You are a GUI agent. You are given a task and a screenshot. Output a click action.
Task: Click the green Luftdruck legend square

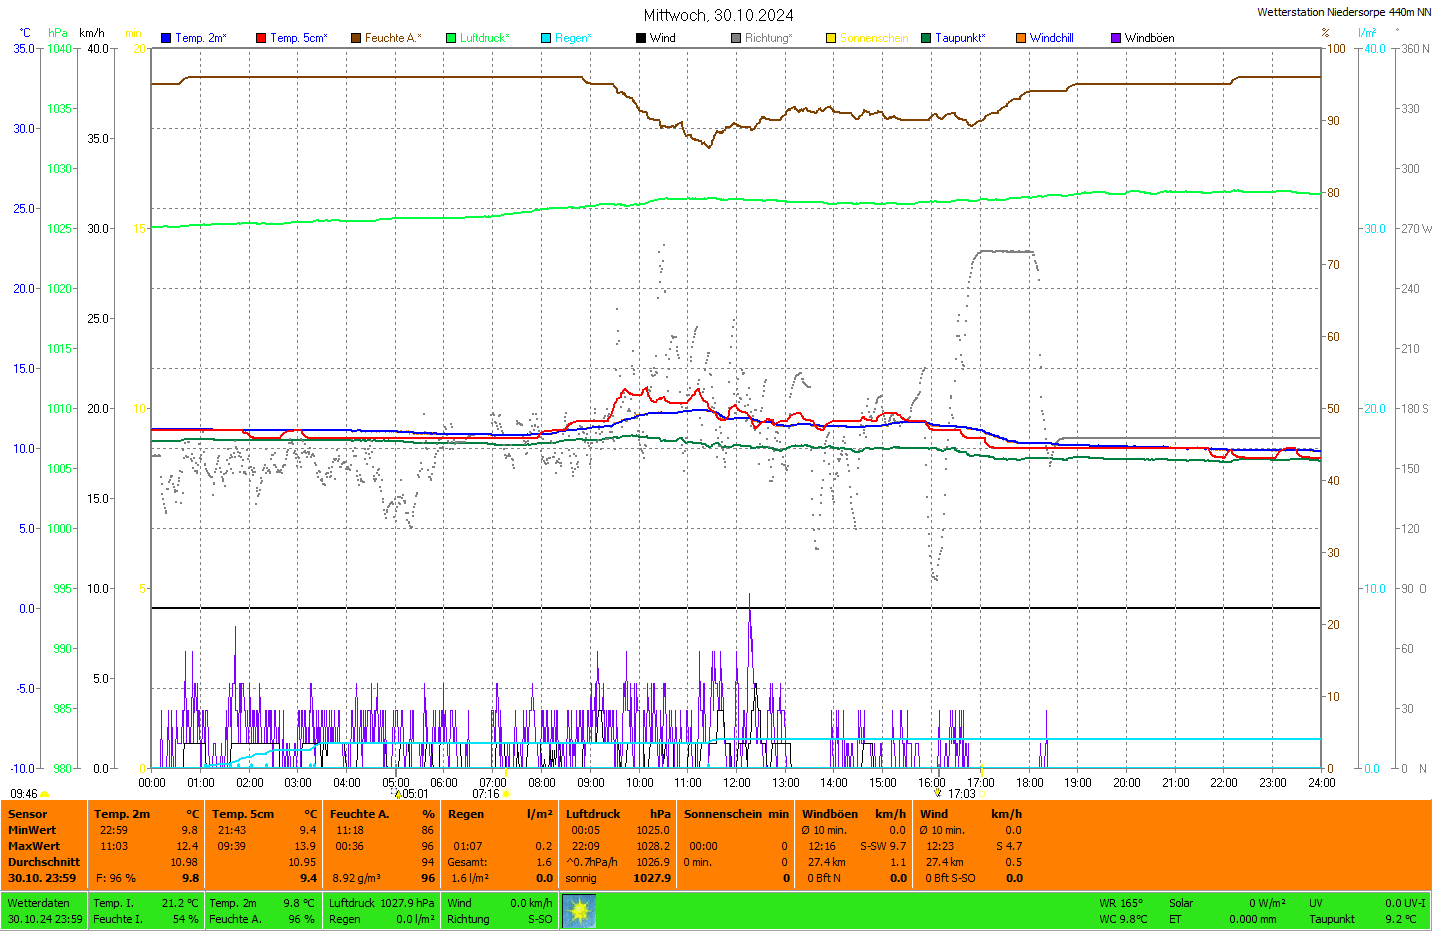(451, 38)
